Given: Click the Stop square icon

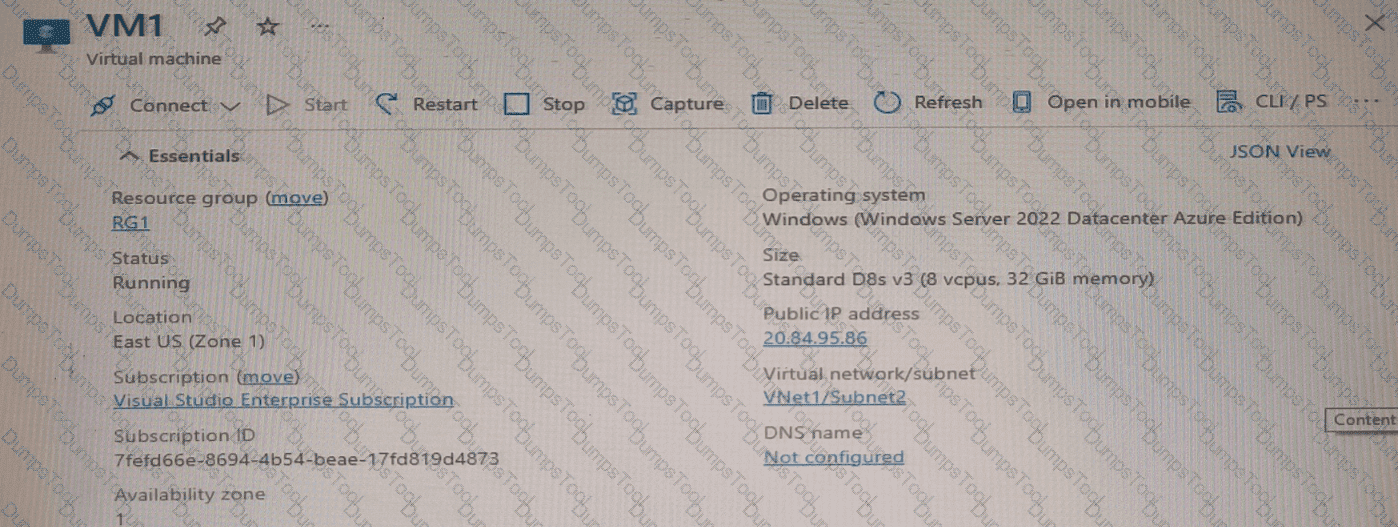Looking at the screenshot, I should (x=516, y=104).
